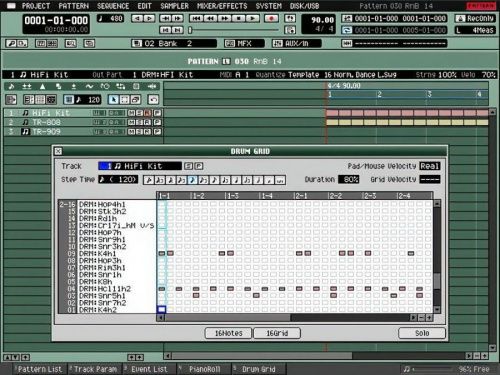Open the Step Time value field
Screen dimensions: 500x375
click(118, 180)
